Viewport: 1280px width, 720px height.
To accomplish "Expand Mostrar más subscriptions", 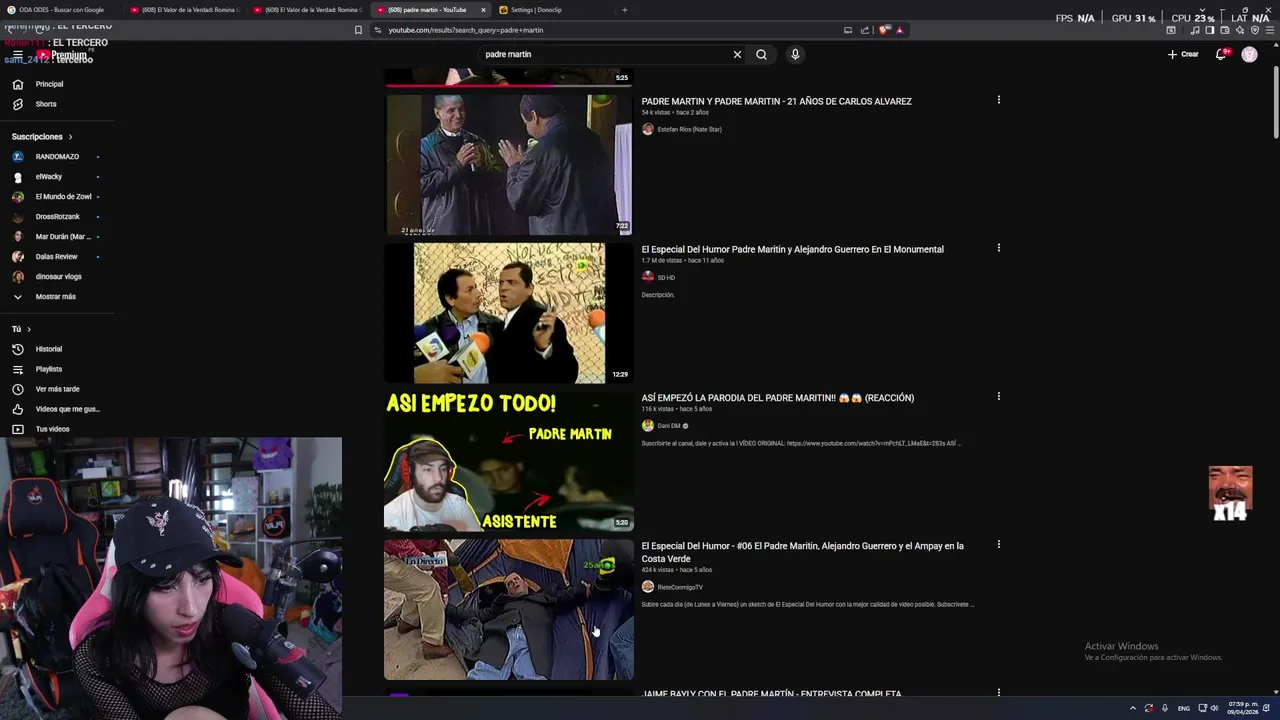I will click(57, 297).
